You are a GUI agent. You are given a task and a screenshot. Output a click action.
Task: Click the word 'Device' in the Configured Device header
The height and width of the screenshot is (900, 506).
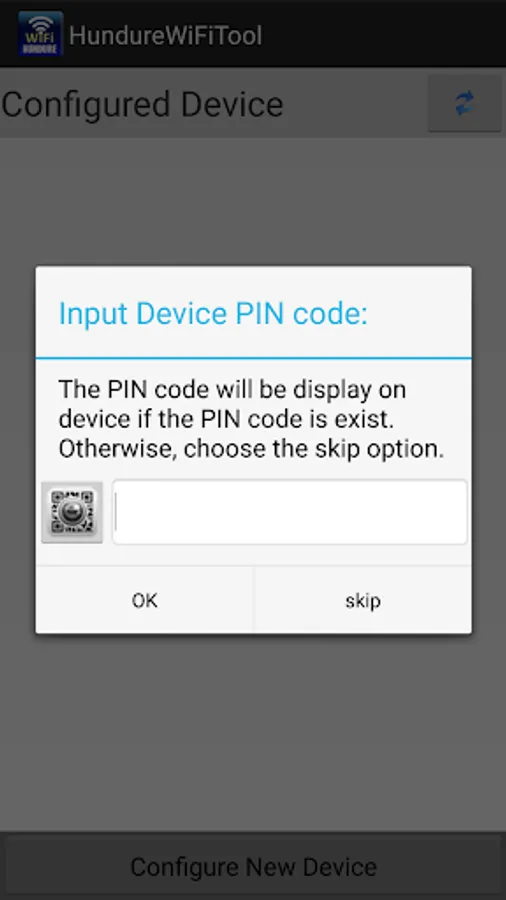(x=232, y=104)
